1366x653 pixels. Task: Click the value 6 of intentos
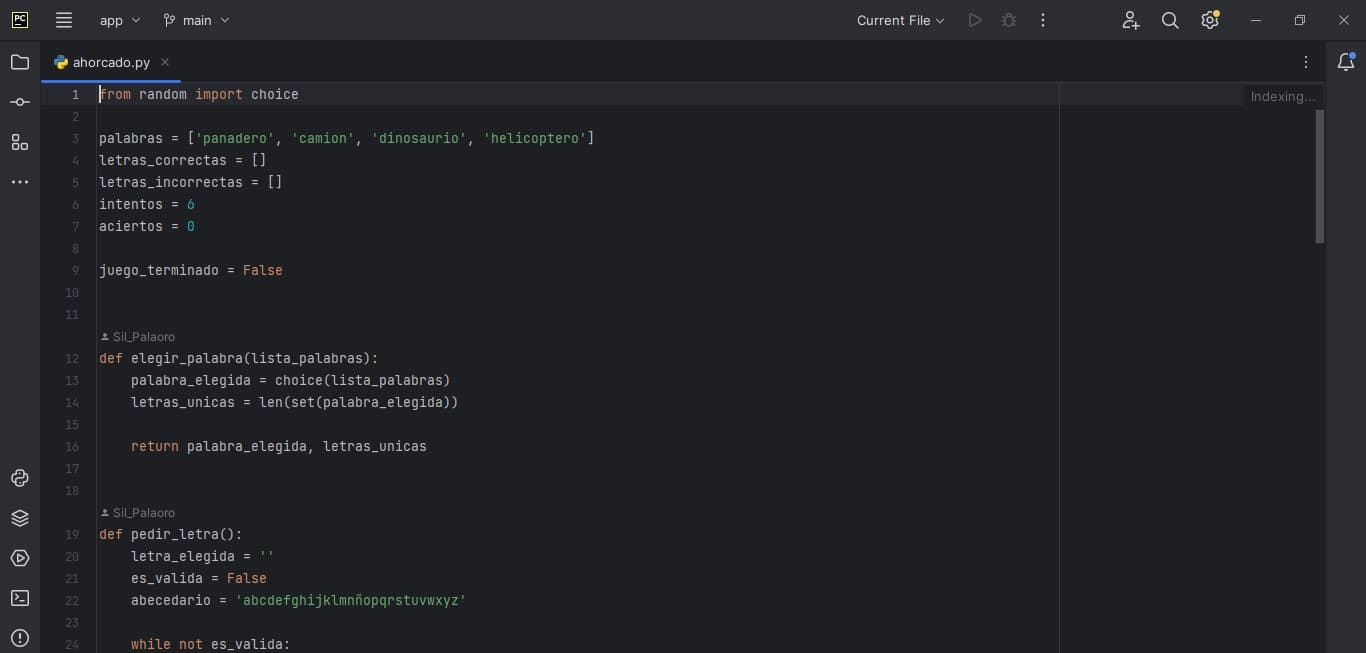(191, 204)
